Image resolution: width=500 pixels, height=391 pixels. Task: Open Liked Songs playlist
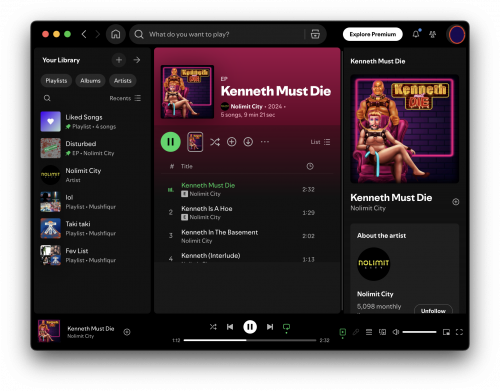(92, 122)
